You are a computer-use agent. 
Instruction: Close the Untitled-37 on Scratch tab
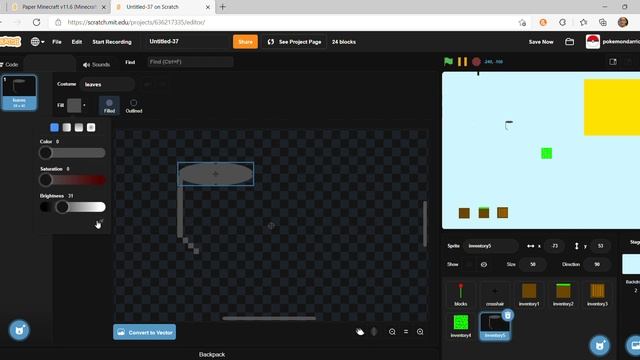tap(207, 7)
